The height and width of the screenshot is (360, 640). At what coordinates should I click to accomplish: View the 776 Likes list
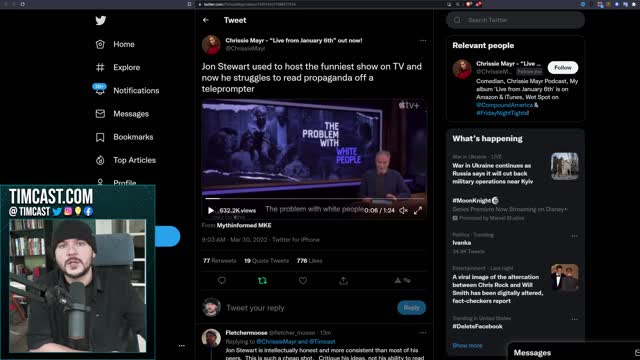[309, 261]
